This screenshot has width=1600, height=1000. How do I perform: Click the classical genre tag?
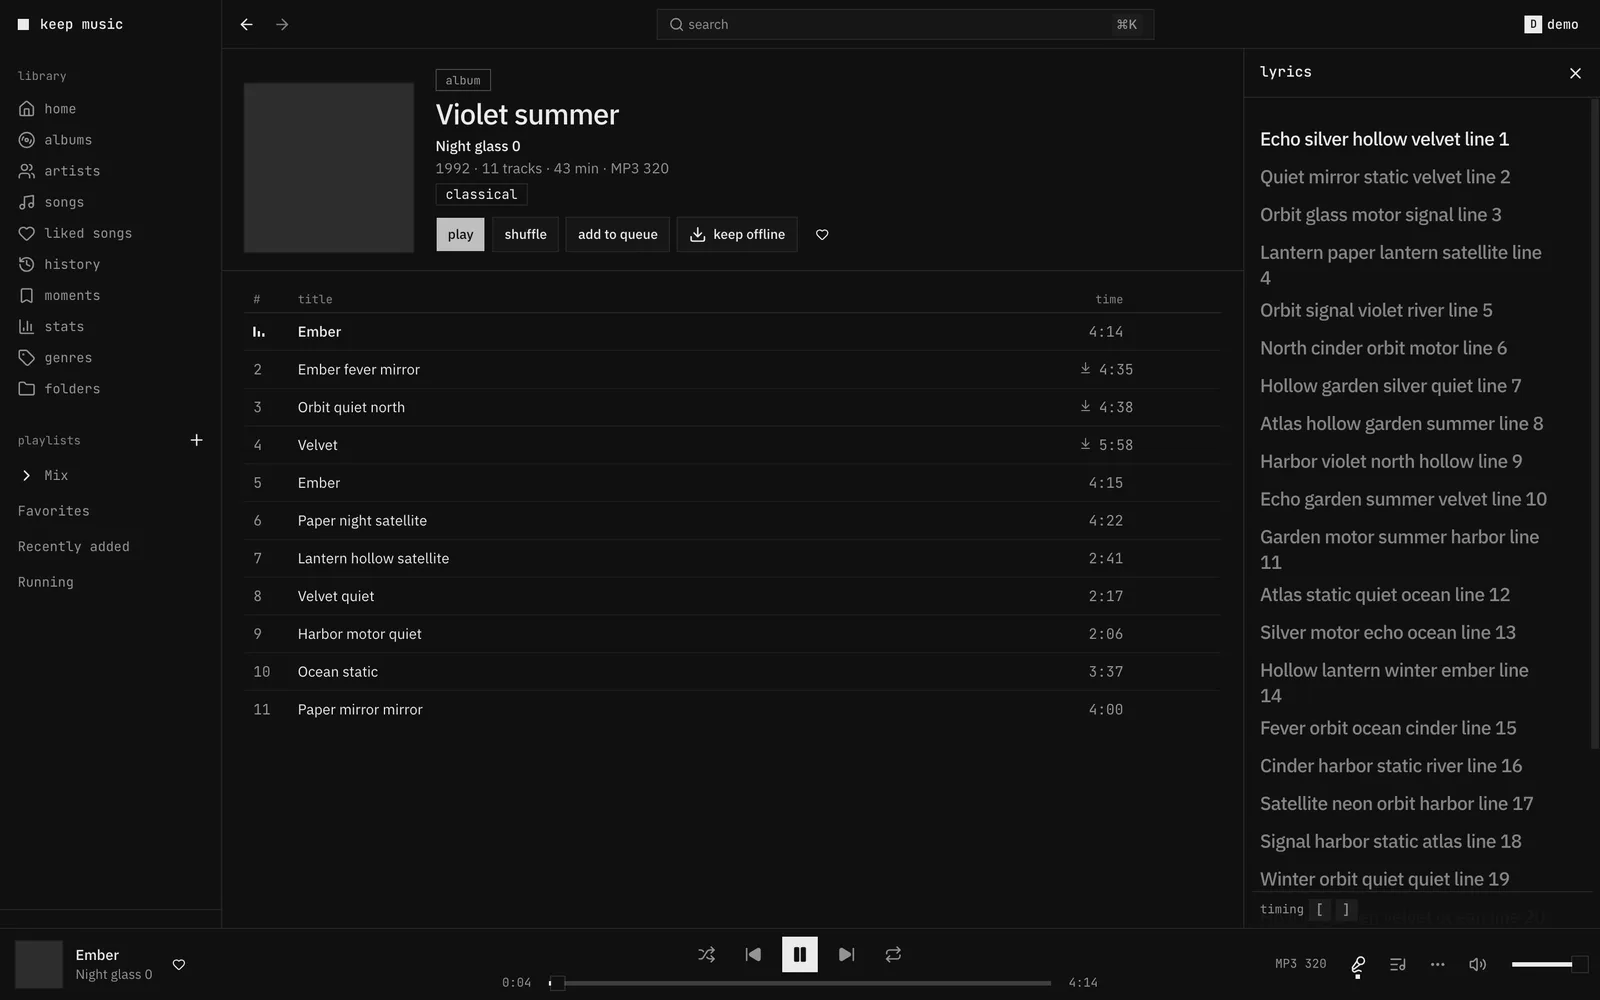click(x=481, y=194)
